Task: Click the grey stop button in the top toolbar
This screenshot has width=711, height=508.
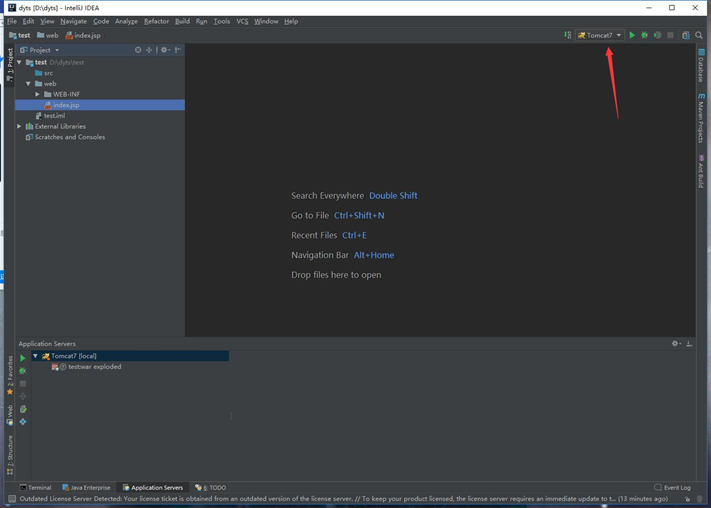Action: (670, 35)
